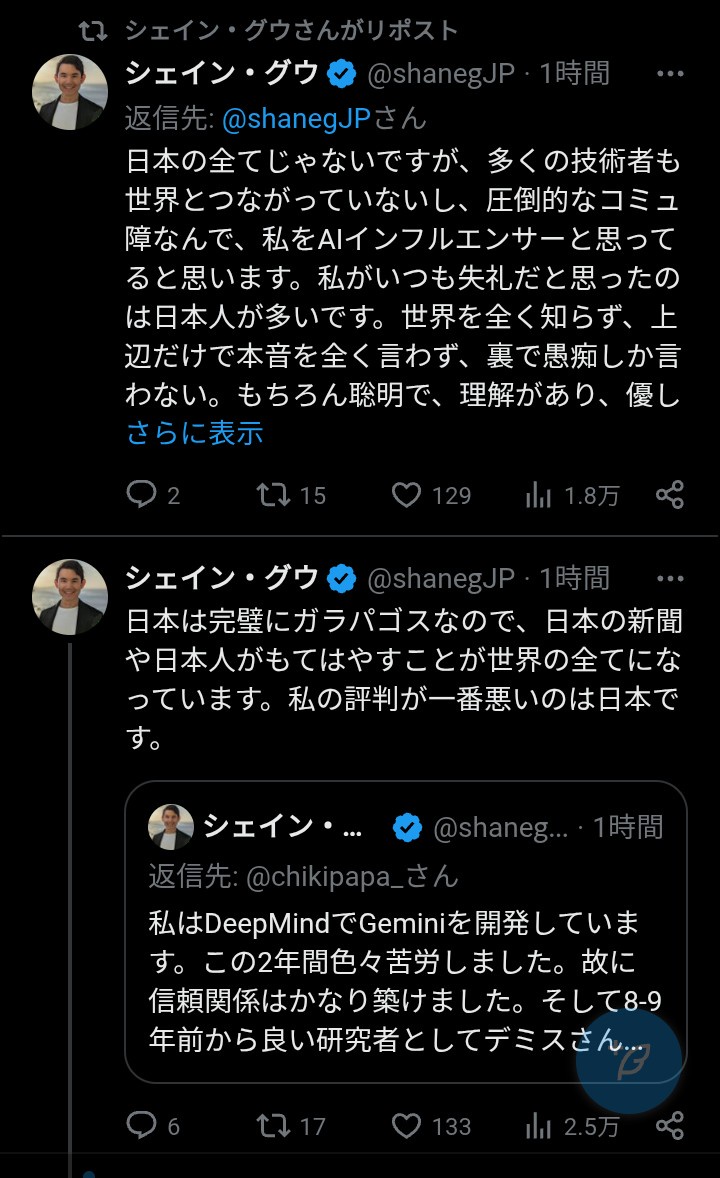Screen dimensions: 720x1178
Task: Open the more options menu on second post
Action: [x=668, y=578]
